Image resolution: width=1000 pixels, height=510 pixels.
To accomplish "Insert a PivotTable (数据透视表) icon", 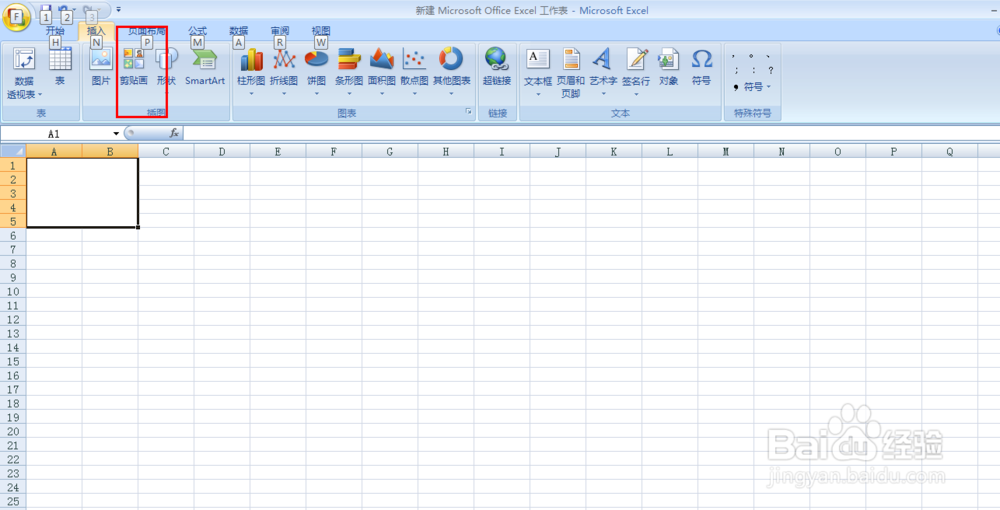I will tap(24, 58).
